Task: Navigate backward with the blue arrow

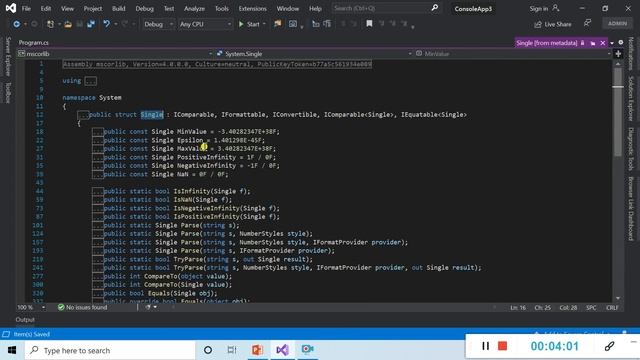Action: [x=16, y=24]
